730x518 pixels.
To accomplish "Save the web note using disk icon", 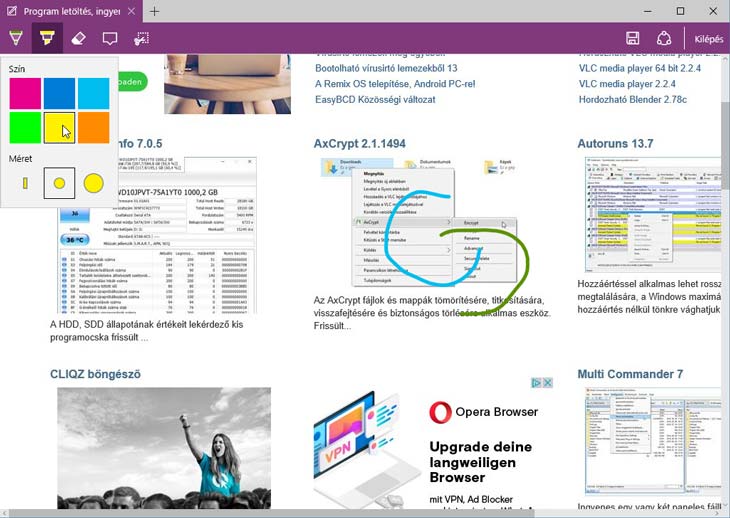I will click(x=632, y=38).
